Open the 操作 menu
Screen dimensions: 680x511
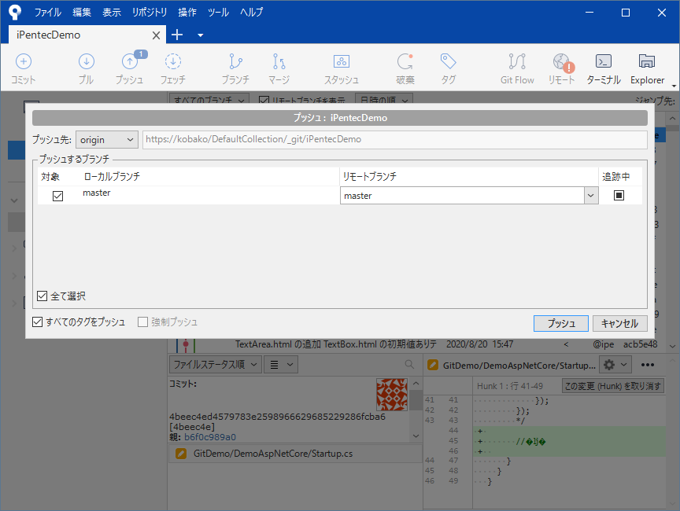pos(187,12)
